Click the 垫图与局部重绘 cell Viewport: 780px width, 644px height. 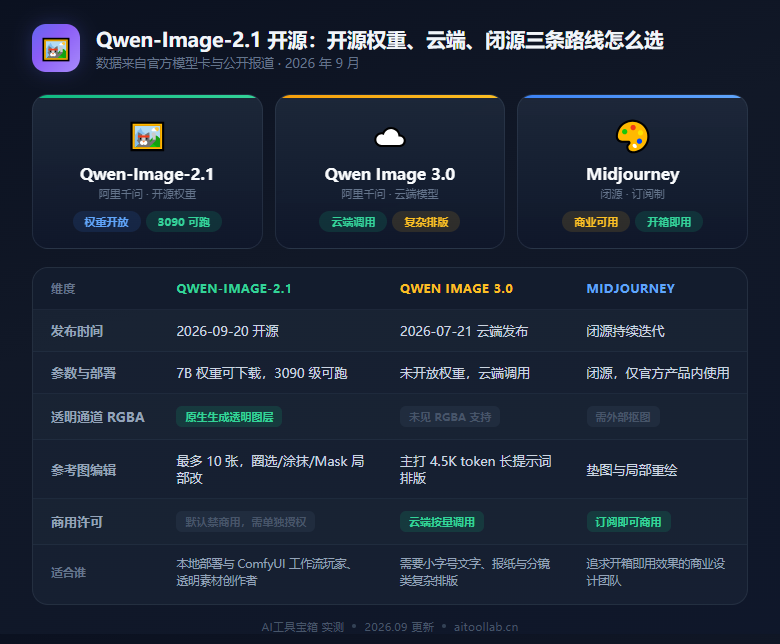click(x=632, y=470)
